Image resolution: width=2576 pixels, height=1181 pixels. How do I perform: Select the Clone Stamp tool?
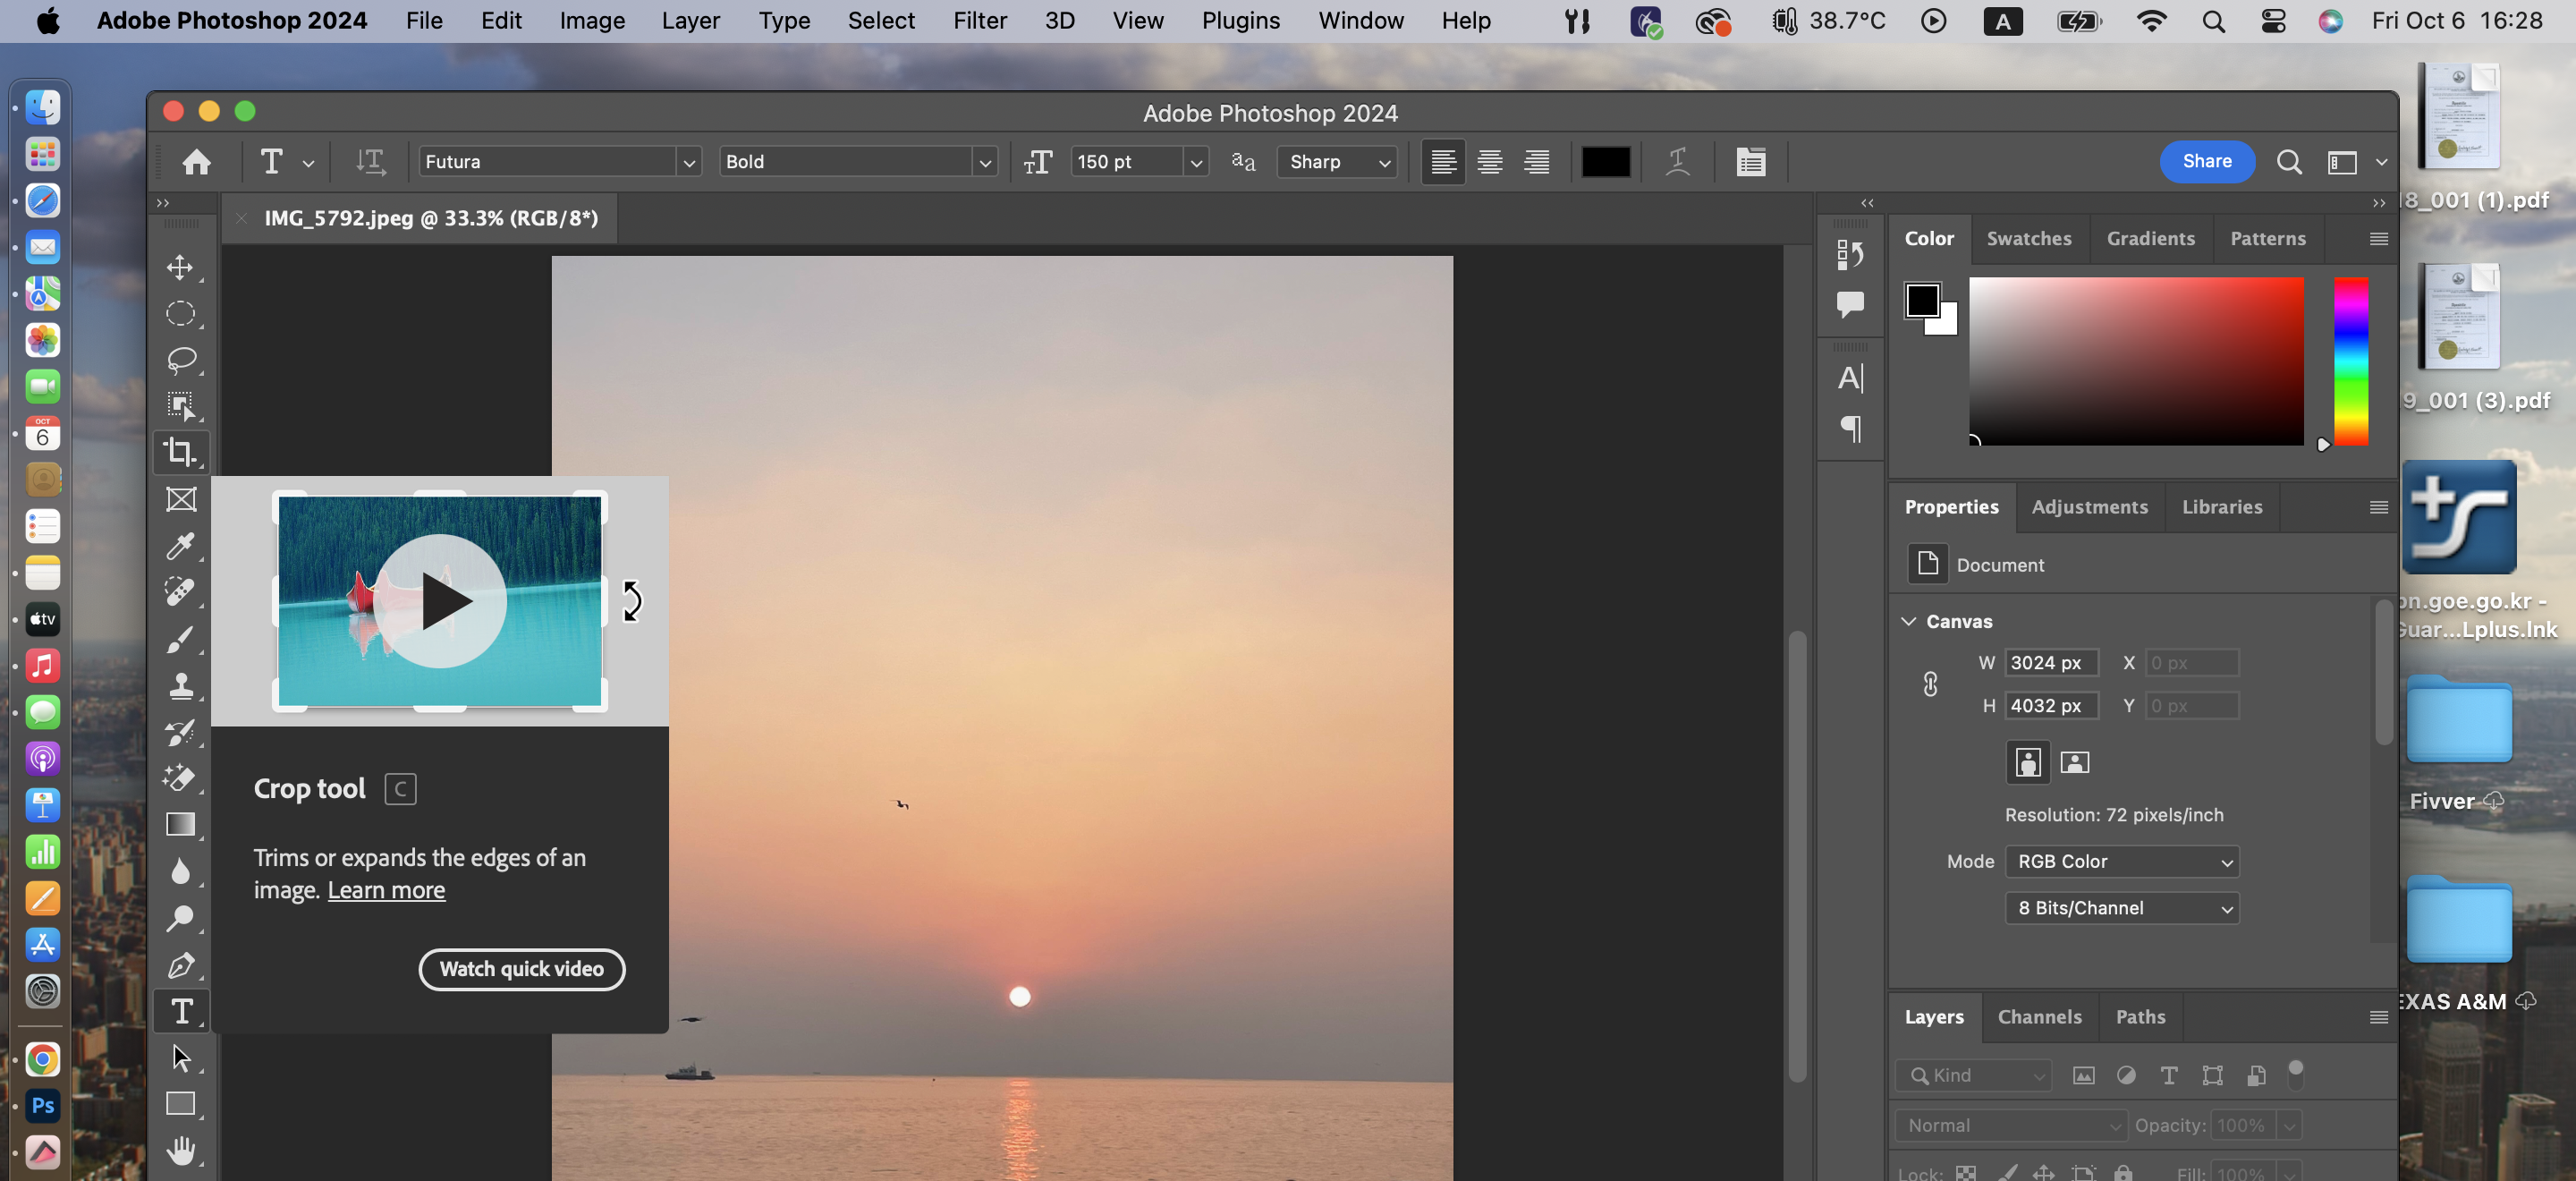180,686
